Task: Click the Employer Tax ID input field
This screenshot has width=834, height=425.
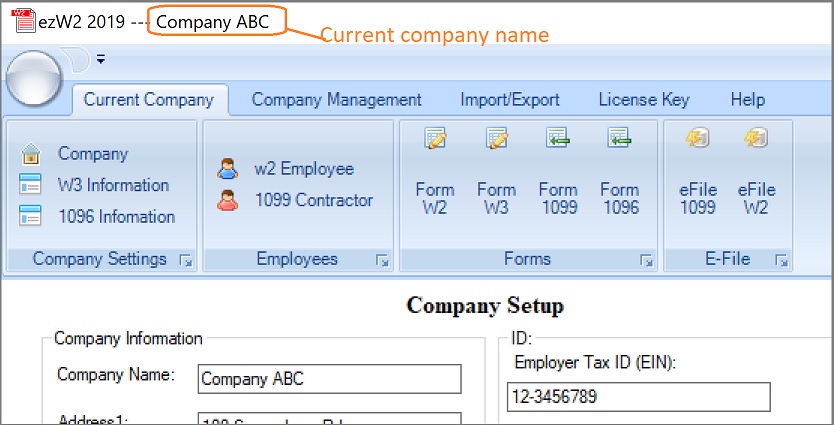Action: (638, 397)
